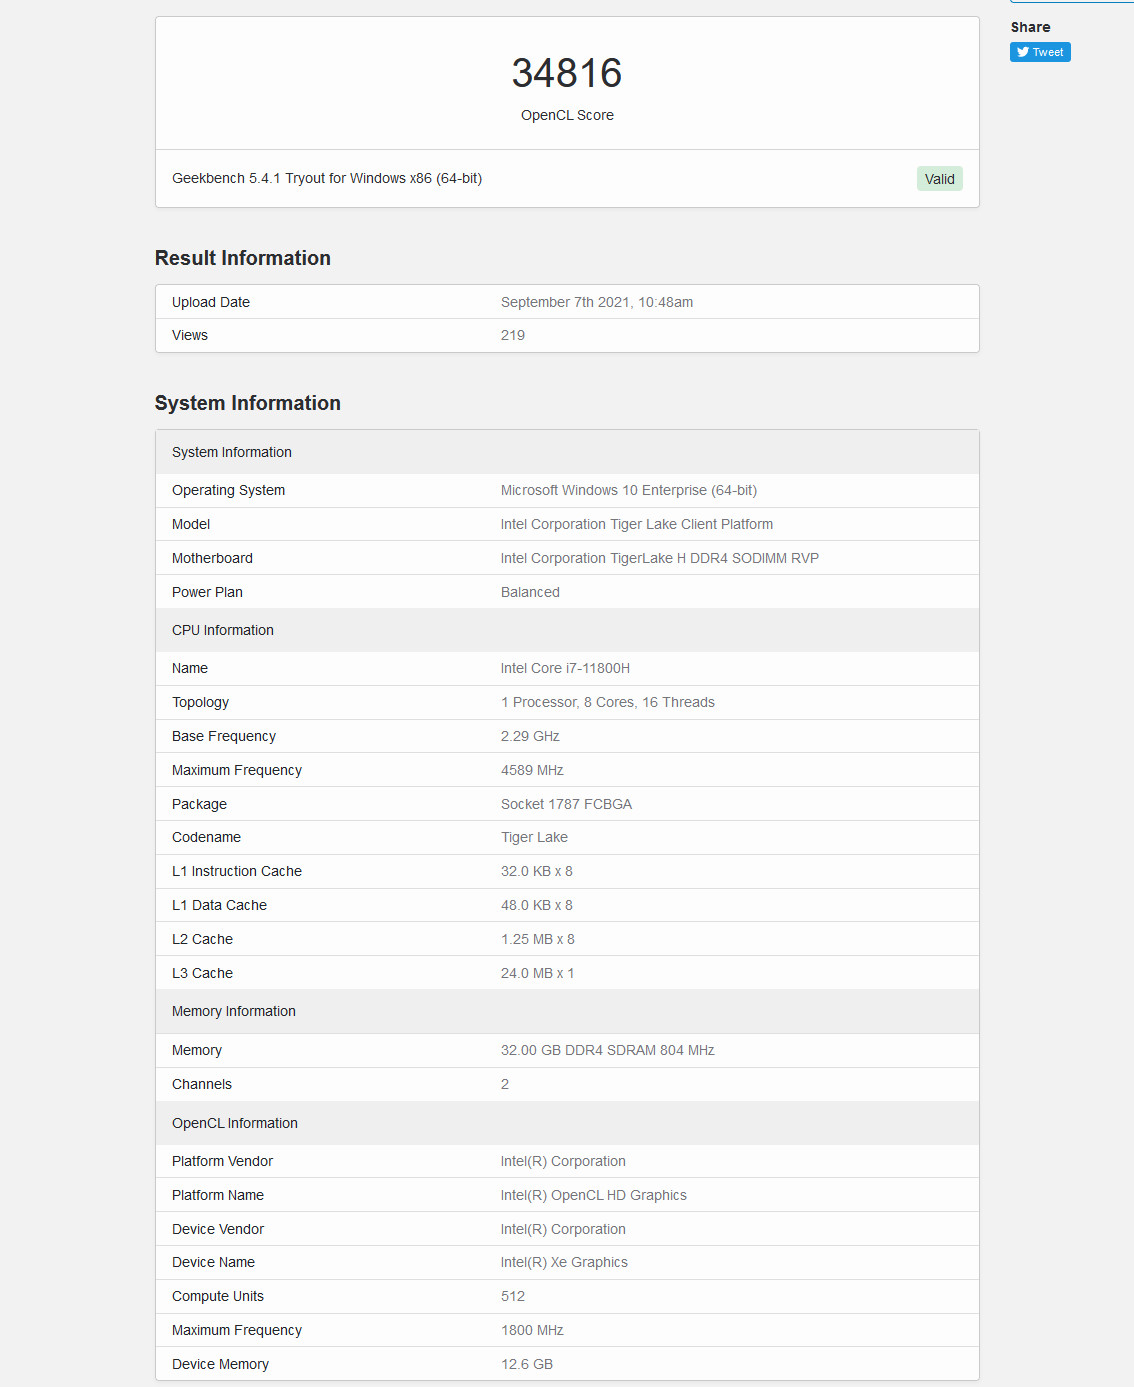Viewport: 1134px width, 1387px height.
Task: Click the CPU Information table header row
Action: click(567, 630)
